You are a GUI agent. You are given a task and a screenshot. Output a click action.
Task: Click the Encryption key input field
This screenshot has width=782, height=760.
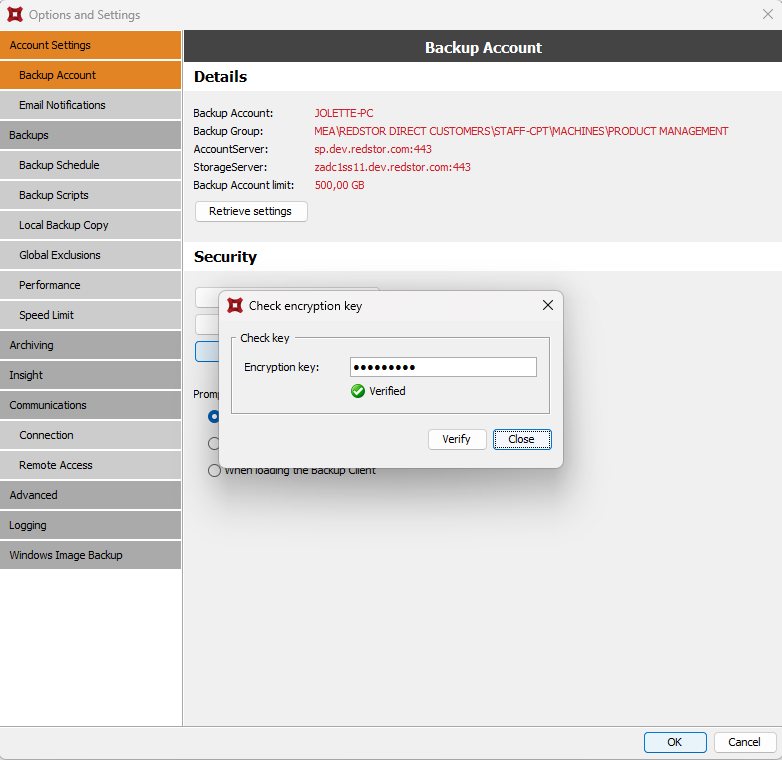[x=443, y=367]
